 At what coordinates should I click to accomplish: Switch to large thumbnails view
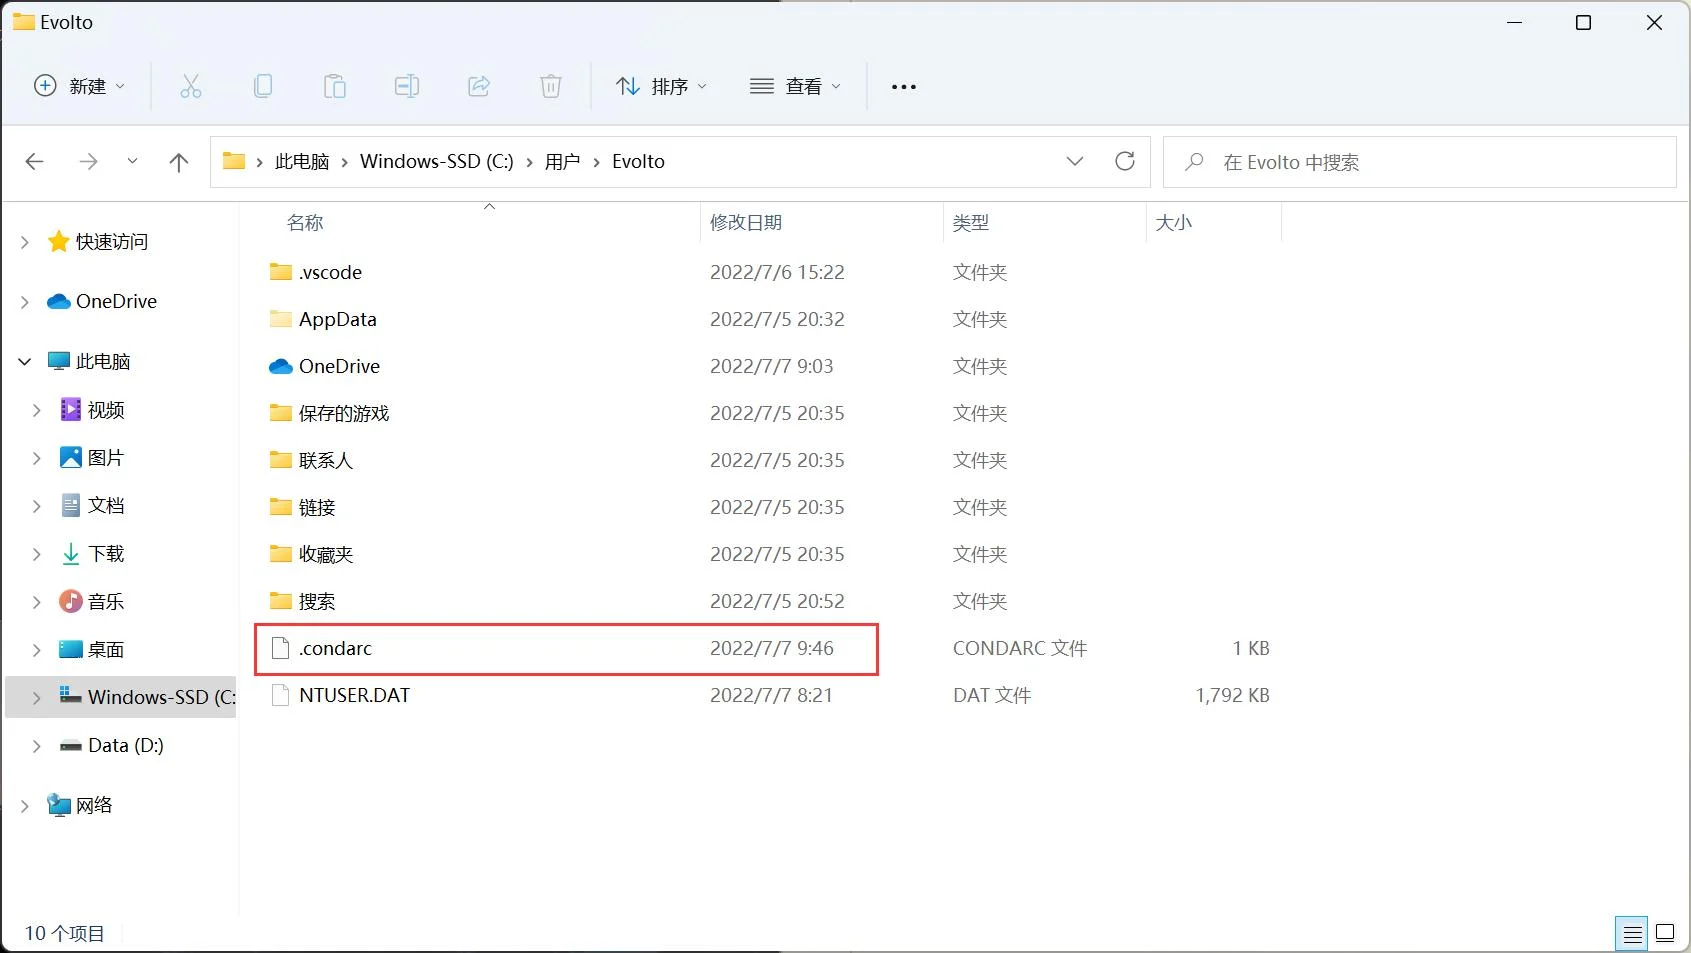click(1665, 933)
